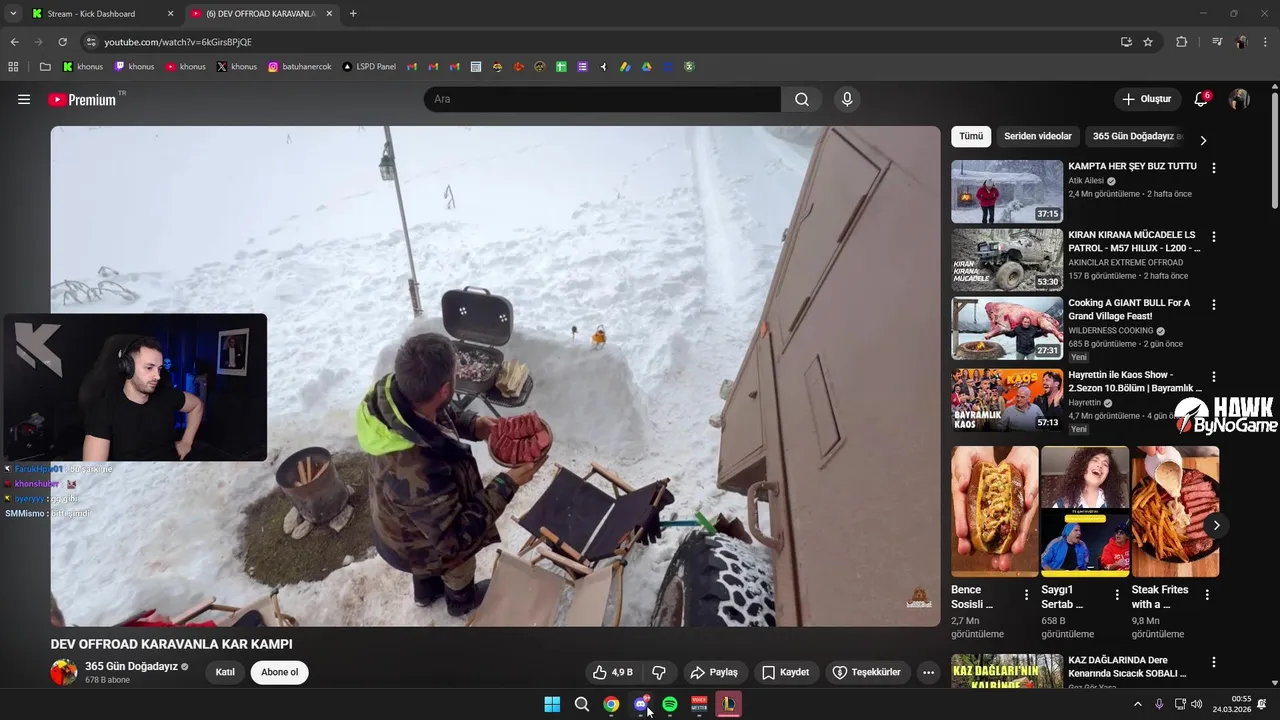This screenshot has width=1280, height=720.
Task: Play the main video player
Action: [496, 376]
